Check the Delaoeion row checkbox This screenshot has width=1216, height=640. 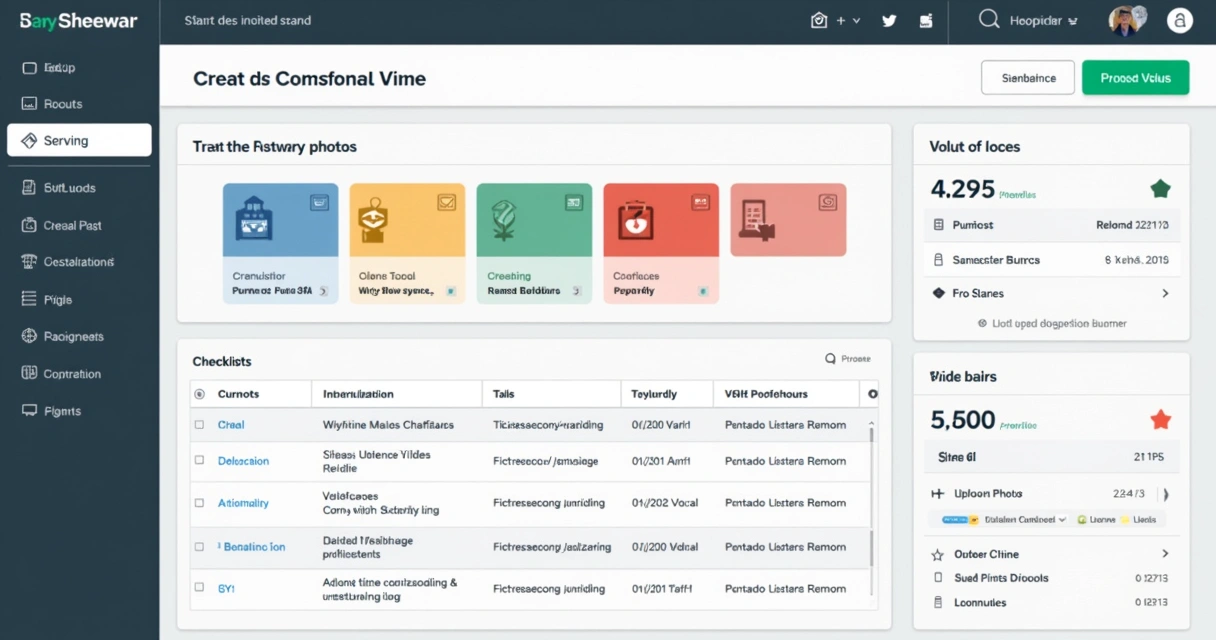(199, 461)
